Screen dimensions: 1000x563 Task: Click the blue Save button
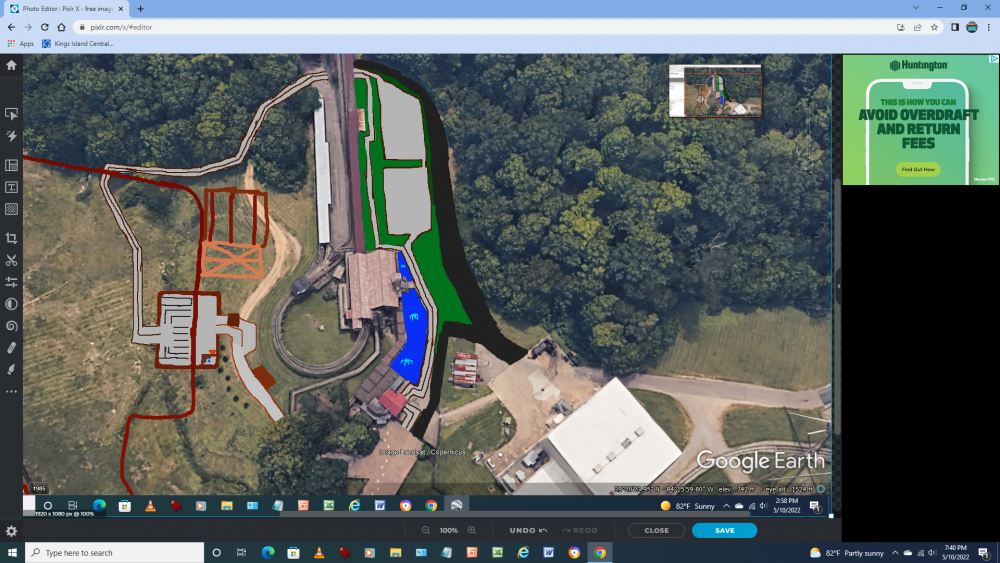724,530
